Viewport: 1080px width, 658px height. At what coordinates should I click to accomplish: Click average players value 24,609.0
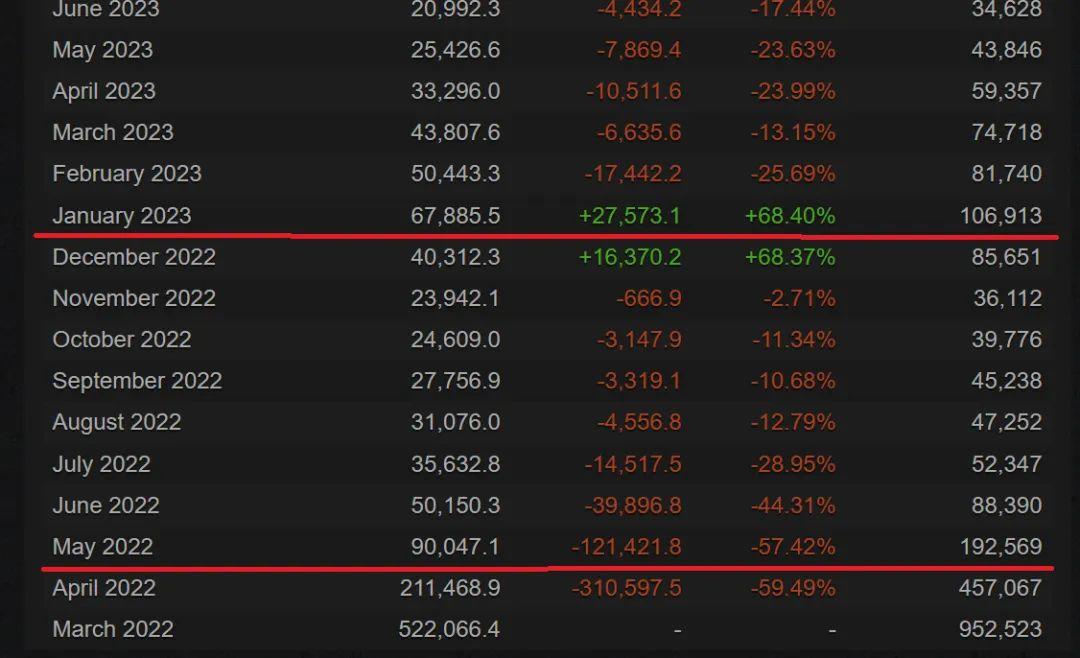coord(455,340)
